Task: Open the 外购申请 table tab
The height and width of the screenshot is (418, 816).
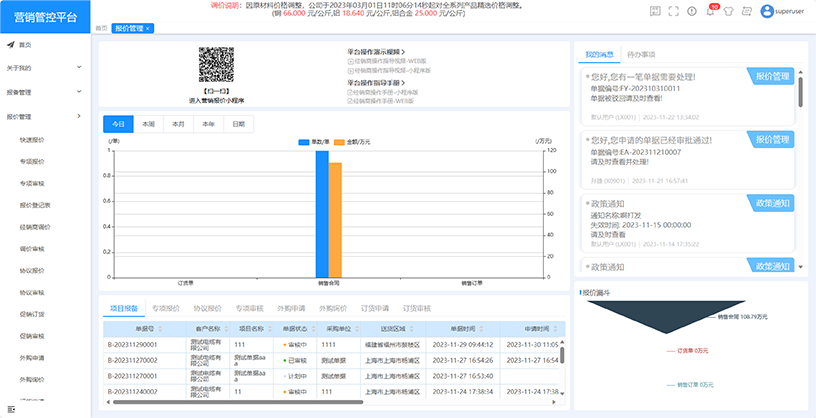Action: pyautogui.click(x=291, y=308)
